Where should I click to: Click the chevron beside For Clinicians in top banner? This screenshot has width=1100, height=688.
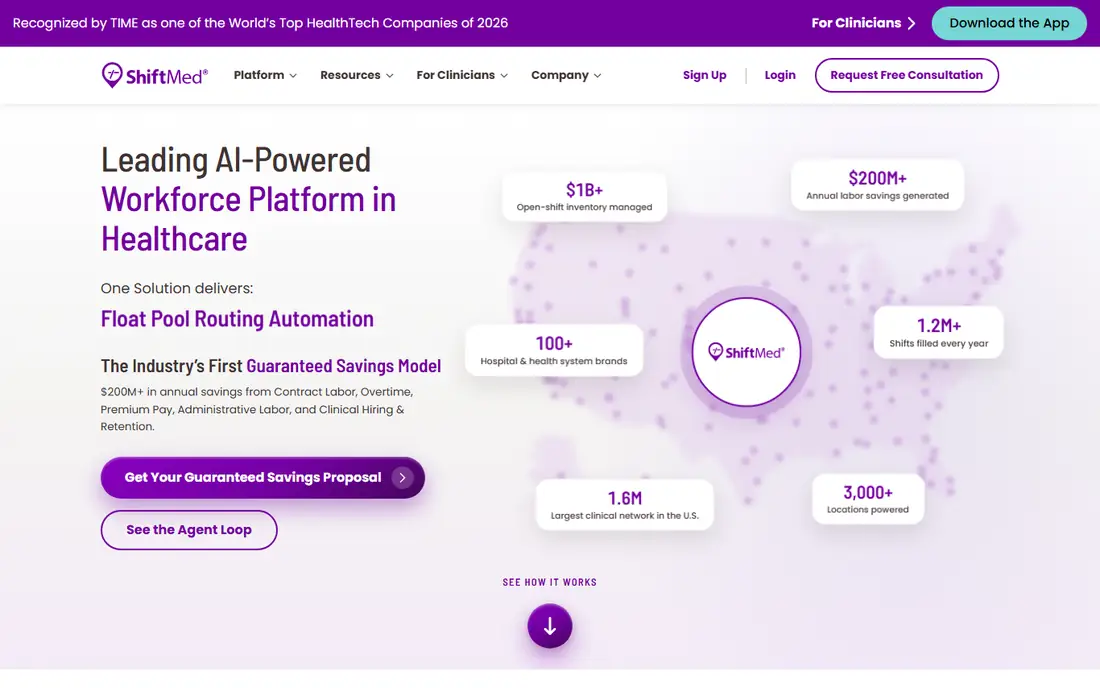(x=911, y=23)
